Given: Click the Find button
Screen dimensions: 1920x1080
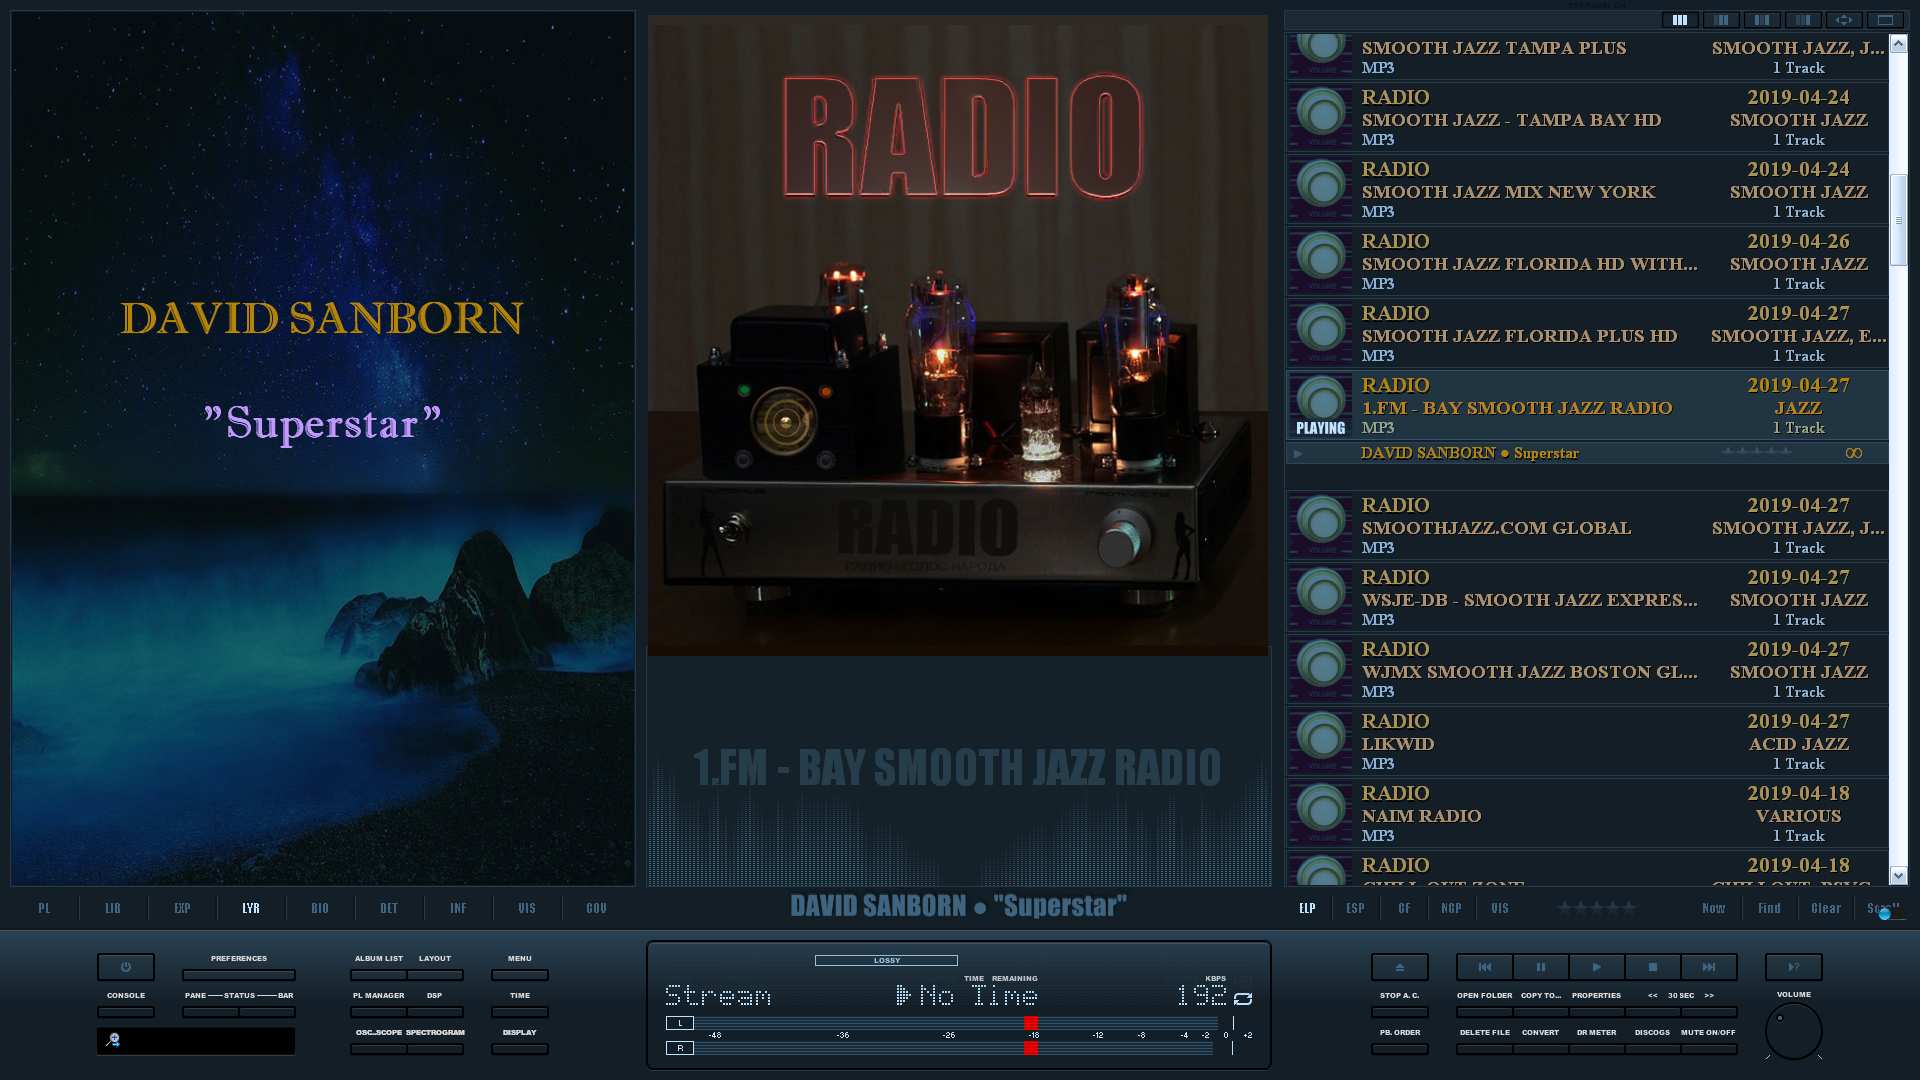Looking at the screenshot, I should pyautogui.click(x=1769, y=908).
